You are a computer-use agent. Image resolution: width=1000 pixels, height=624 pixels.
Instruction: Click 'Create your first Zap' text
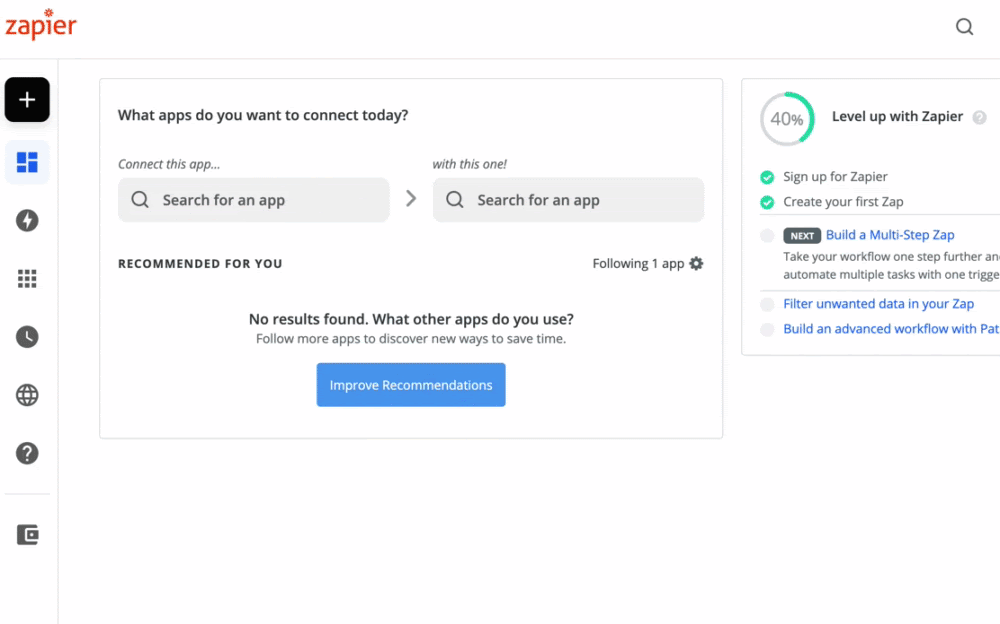point(843,202)
